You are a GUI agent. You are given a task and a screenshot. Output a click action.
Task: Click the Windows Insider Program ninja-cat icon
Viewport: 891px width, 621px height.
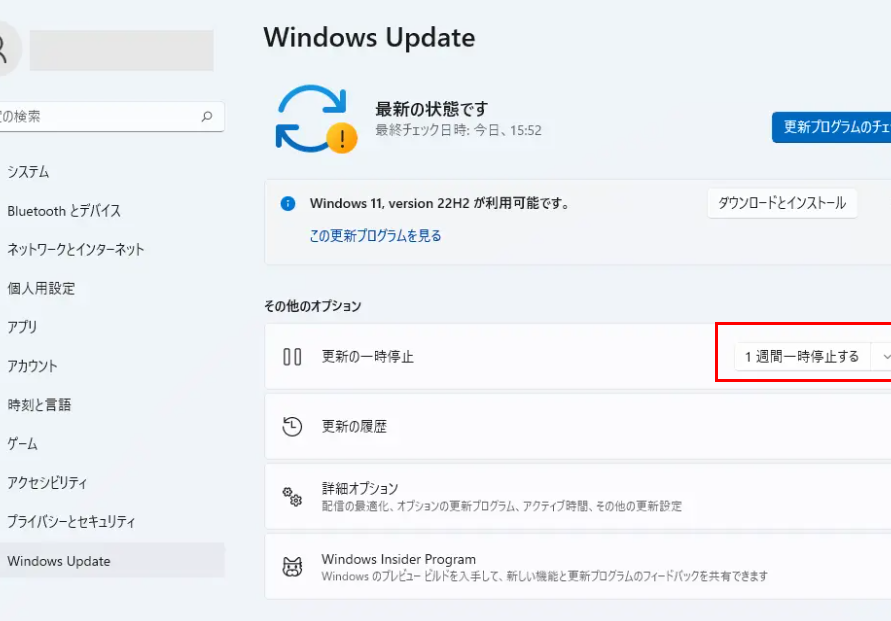(291, 566)
